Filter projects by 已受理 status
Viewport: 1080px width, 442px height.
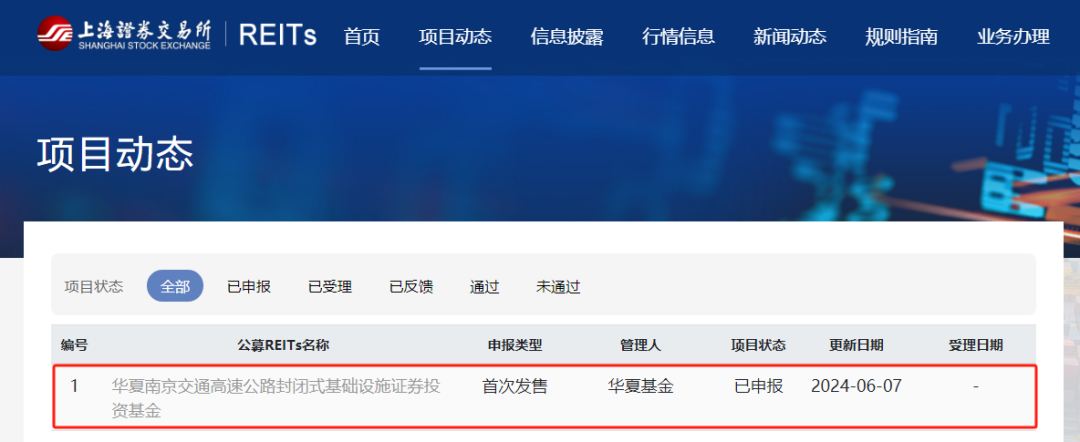[x=330, y=287]
